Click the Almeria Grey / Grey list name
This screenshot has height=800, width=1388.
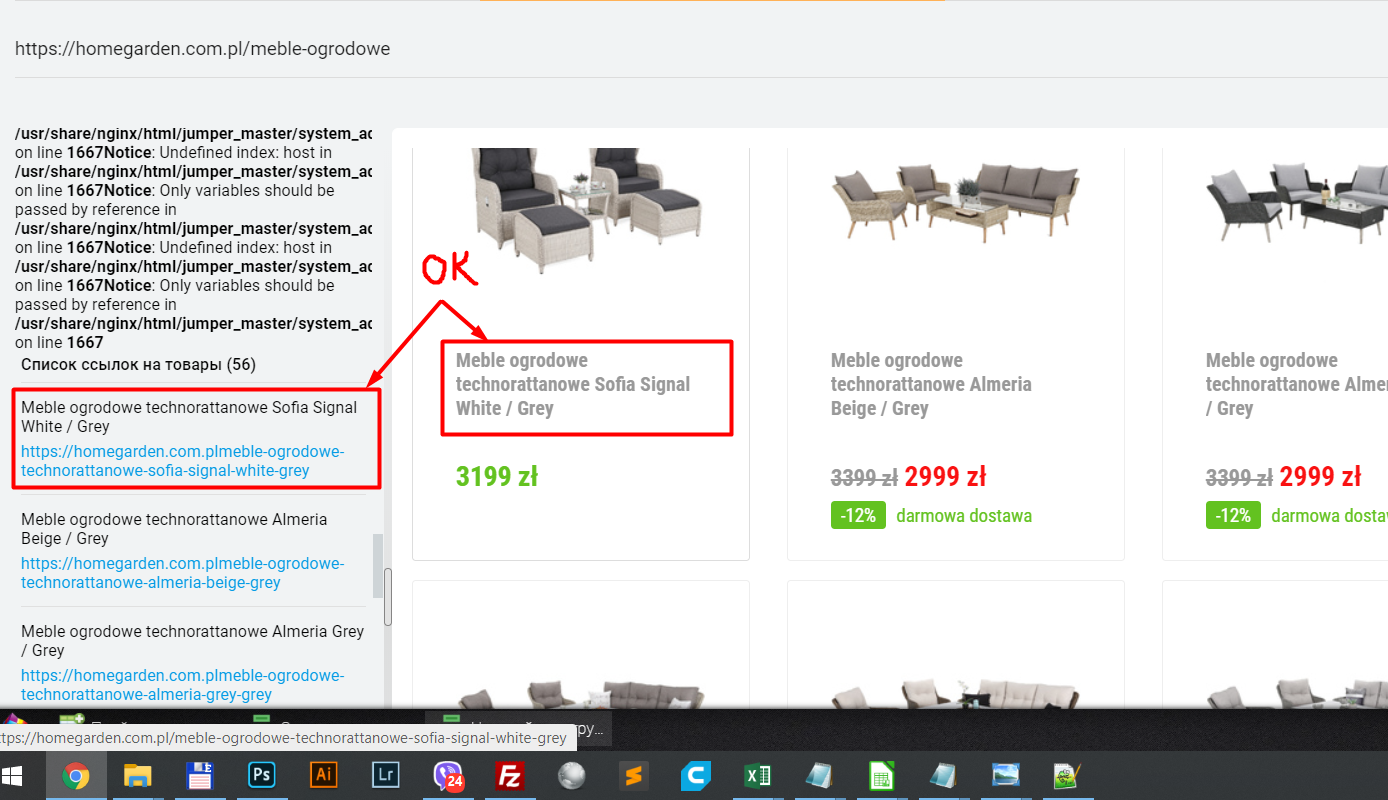click(193, 640)
